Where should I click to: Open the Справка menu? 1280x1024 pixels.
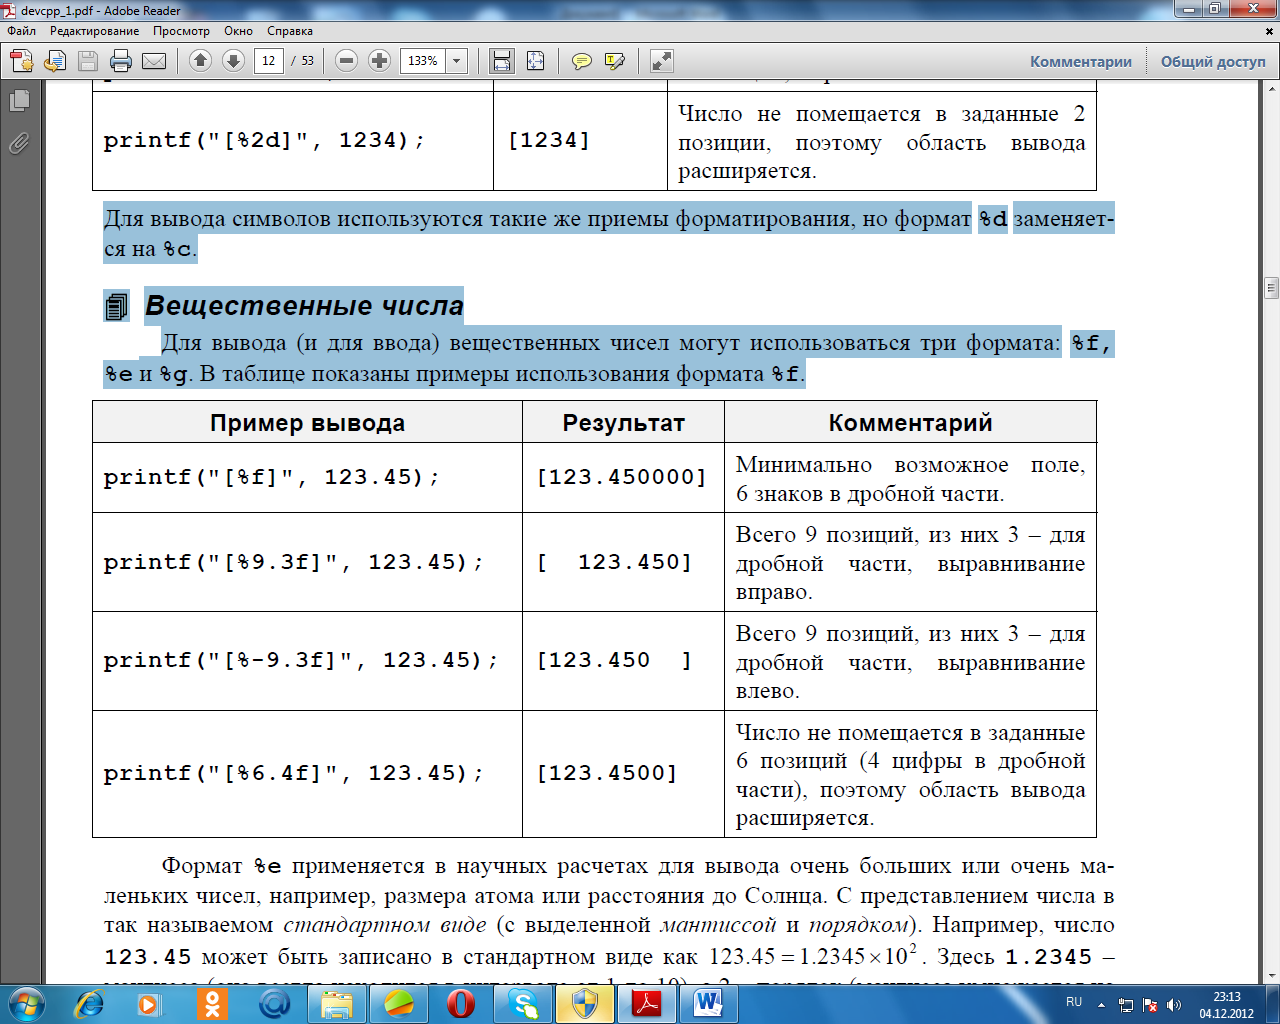tap(290, 31)
